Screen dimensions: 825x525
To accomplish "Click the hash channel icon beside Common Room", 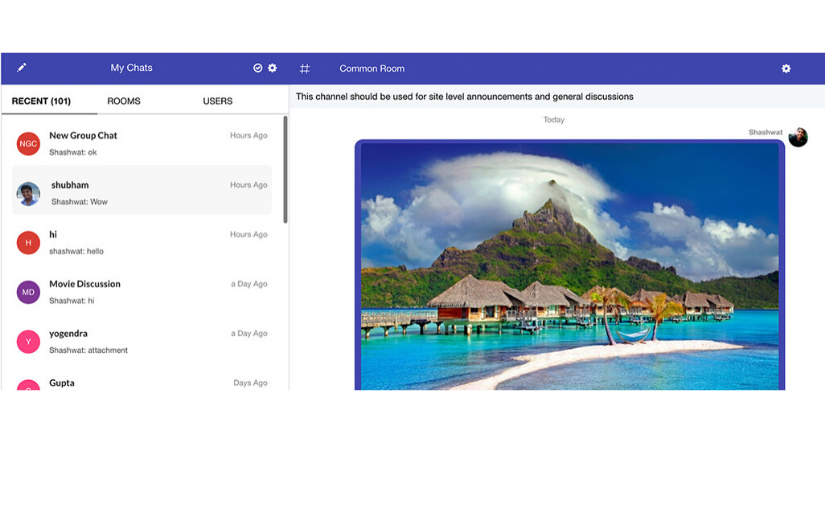I will click(305, 68).
